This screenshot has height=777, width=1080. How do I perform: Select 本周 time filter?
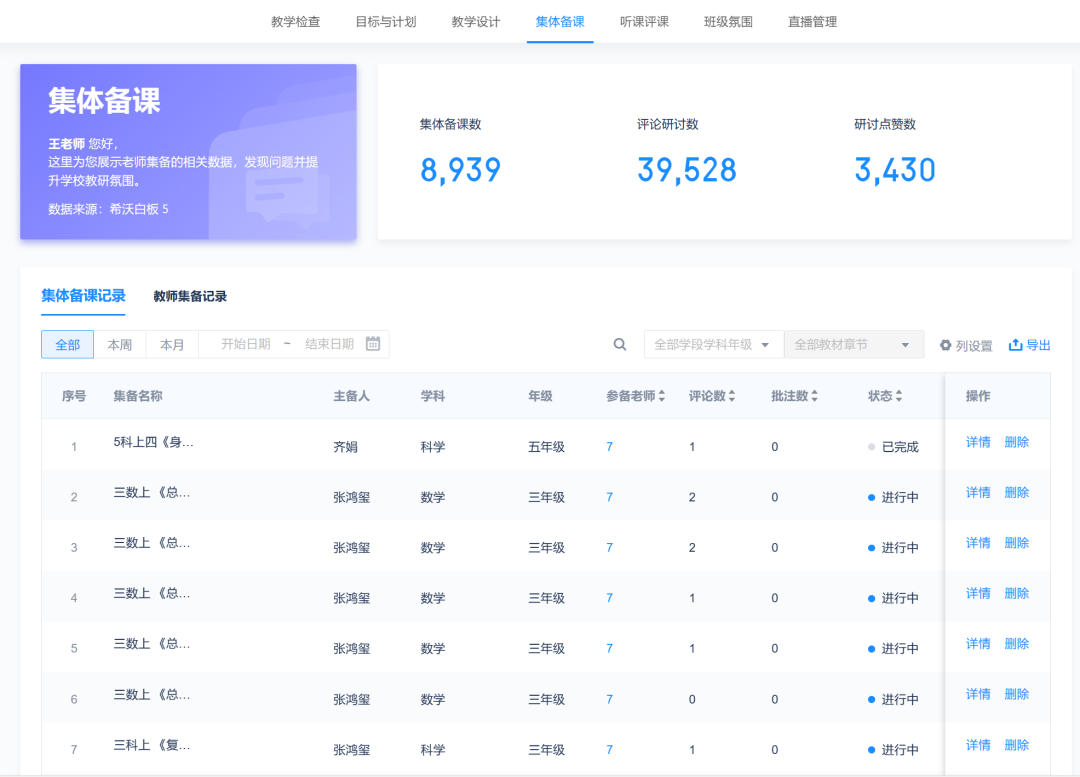click(x=120, y=344)
